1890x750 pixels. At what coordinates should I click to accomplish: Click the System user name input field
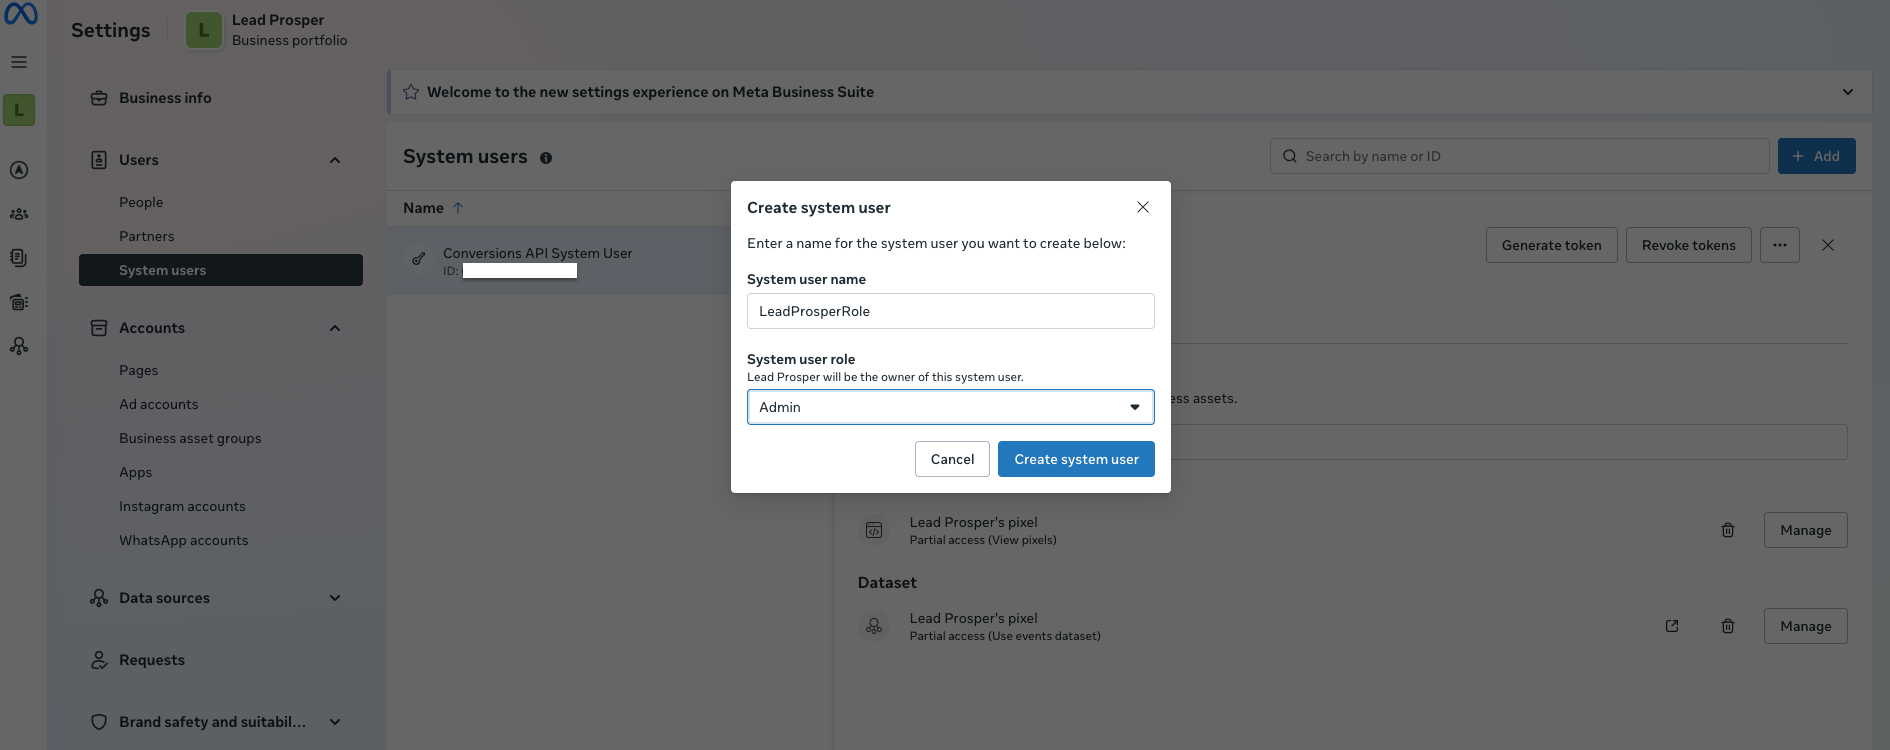point(951,311)
